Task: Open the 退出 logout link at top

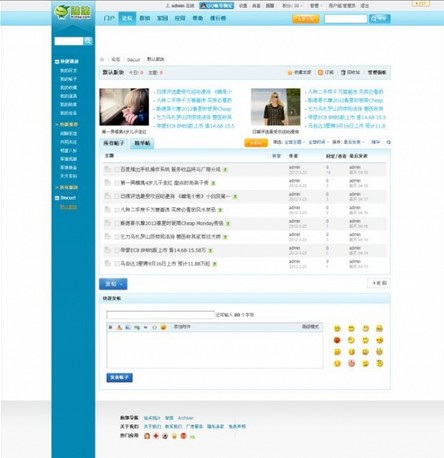Action: click(365, 6)
